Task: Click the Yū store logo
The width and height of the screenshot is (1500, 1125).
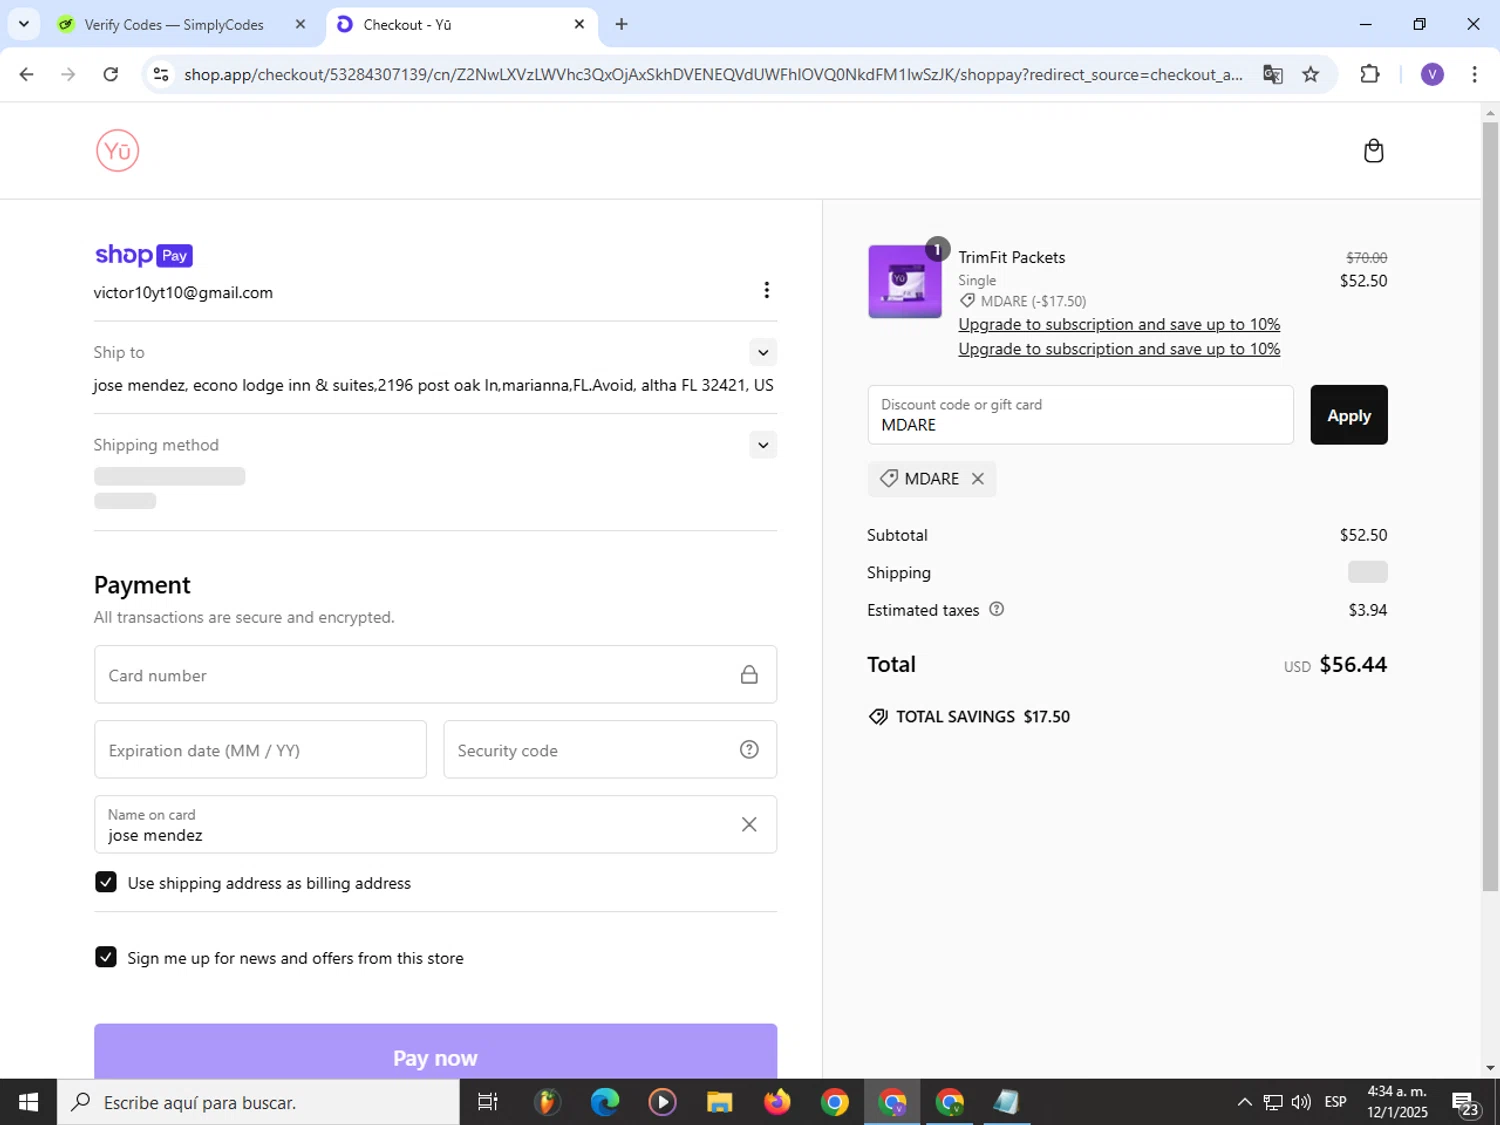Action: point(117,151)
